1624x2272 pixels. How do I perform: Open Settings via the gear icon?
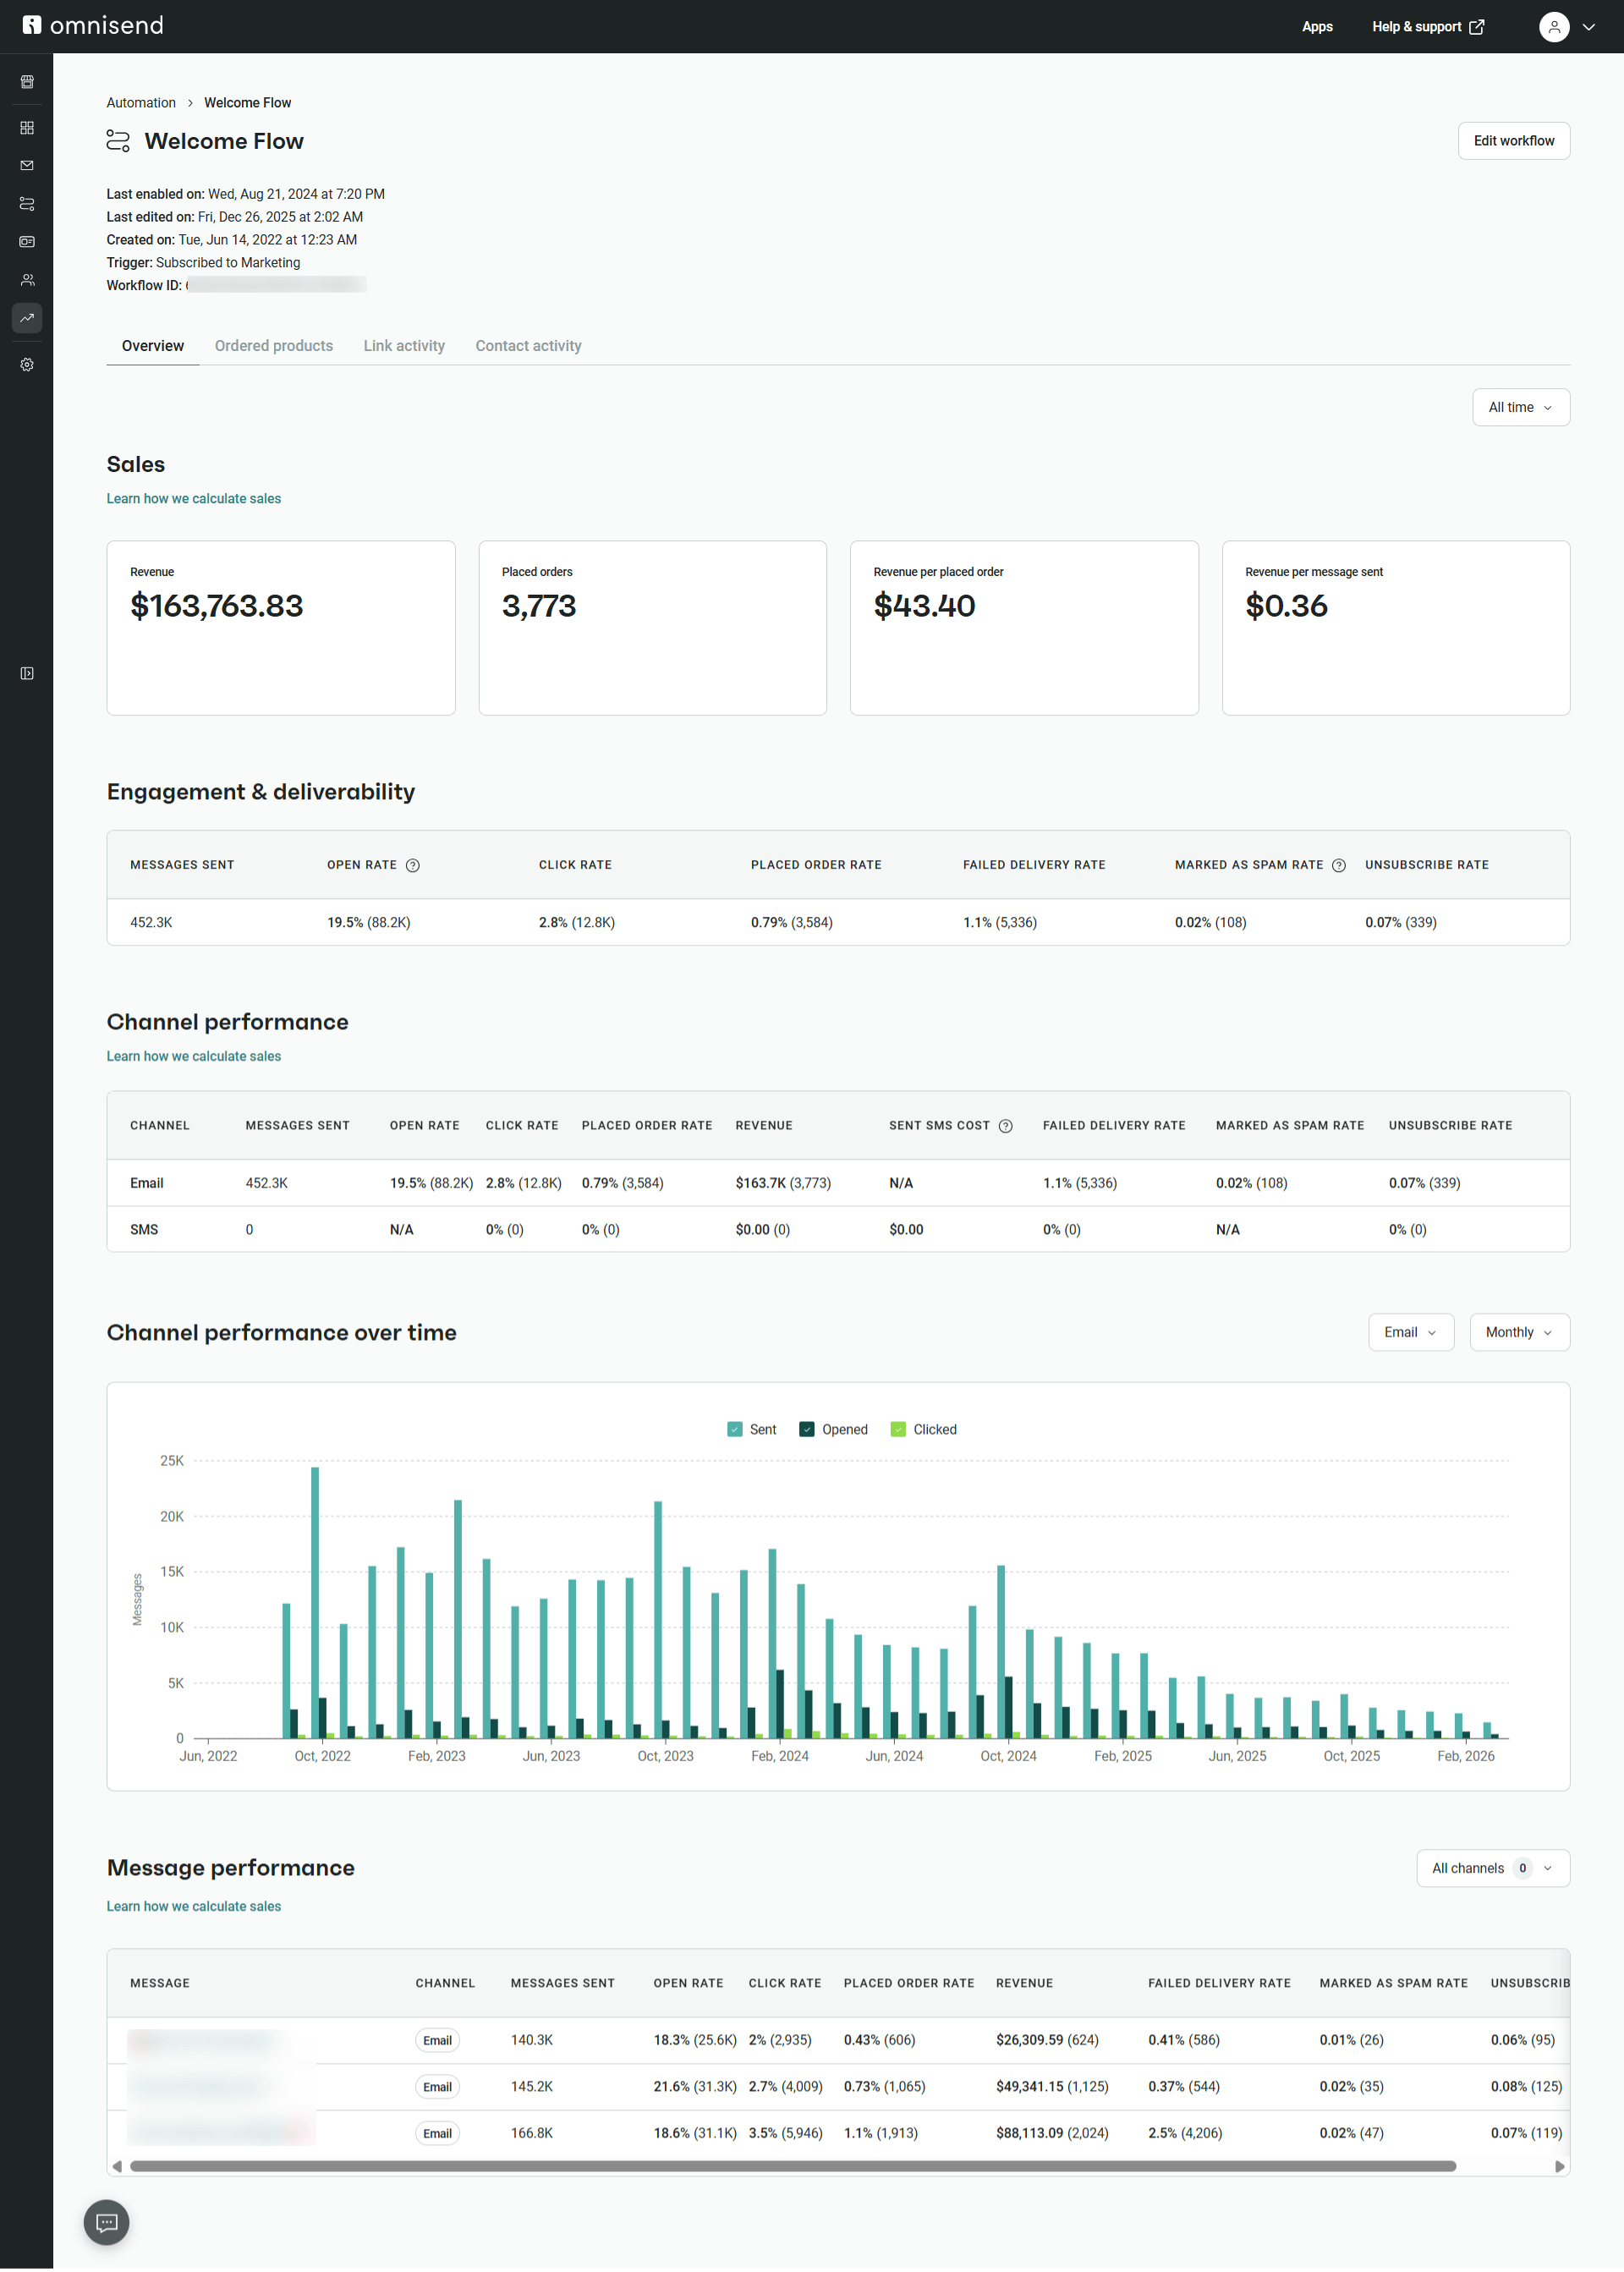(x=26, y=364)
